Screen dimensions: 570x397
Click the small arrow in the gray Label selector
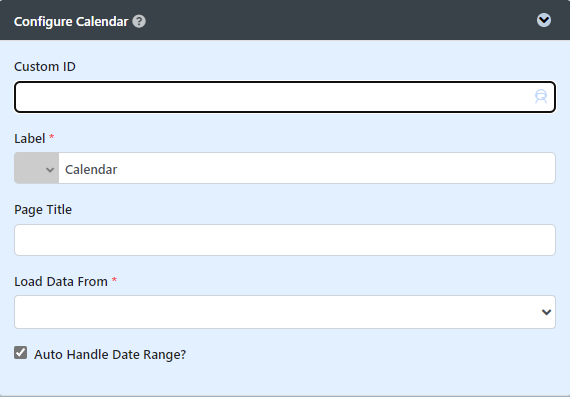(50, 170)
